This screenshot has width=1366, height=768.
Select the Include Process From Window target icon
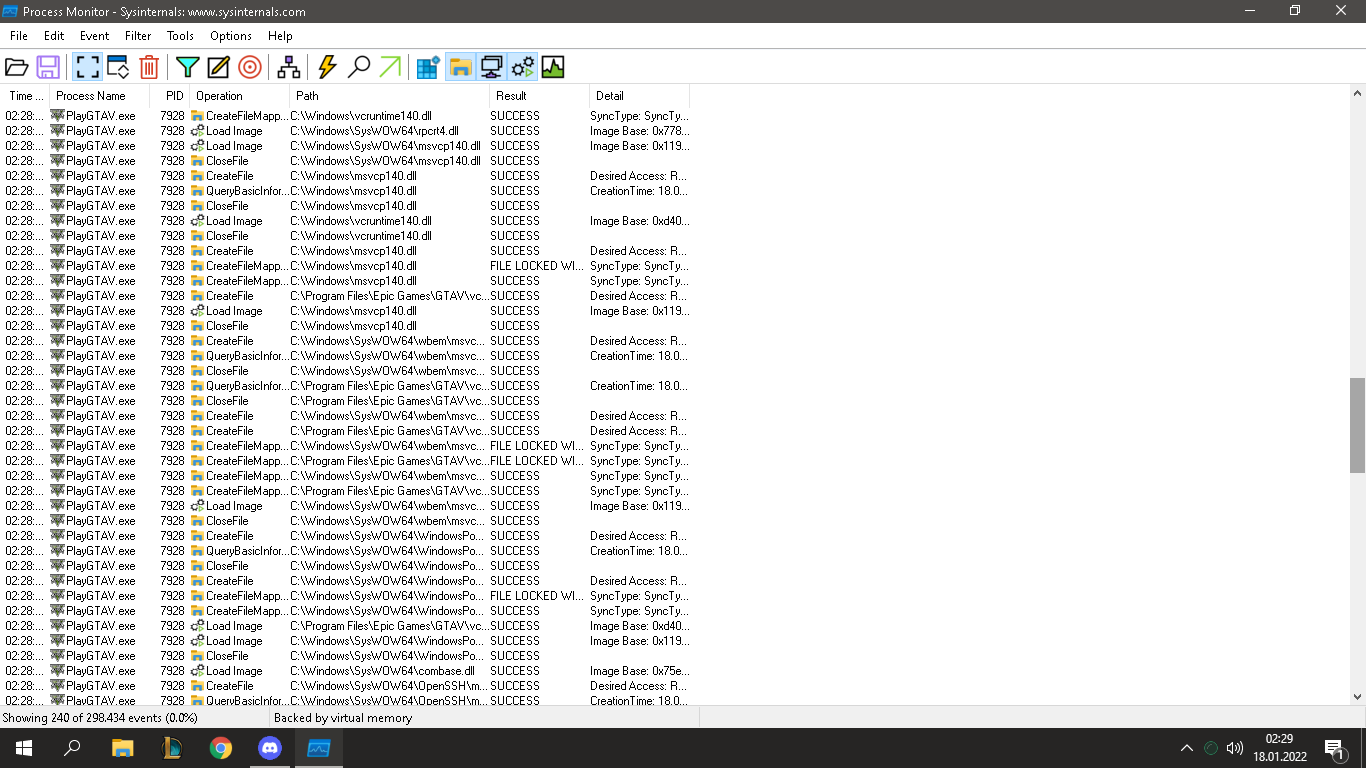tap(250, 67)
